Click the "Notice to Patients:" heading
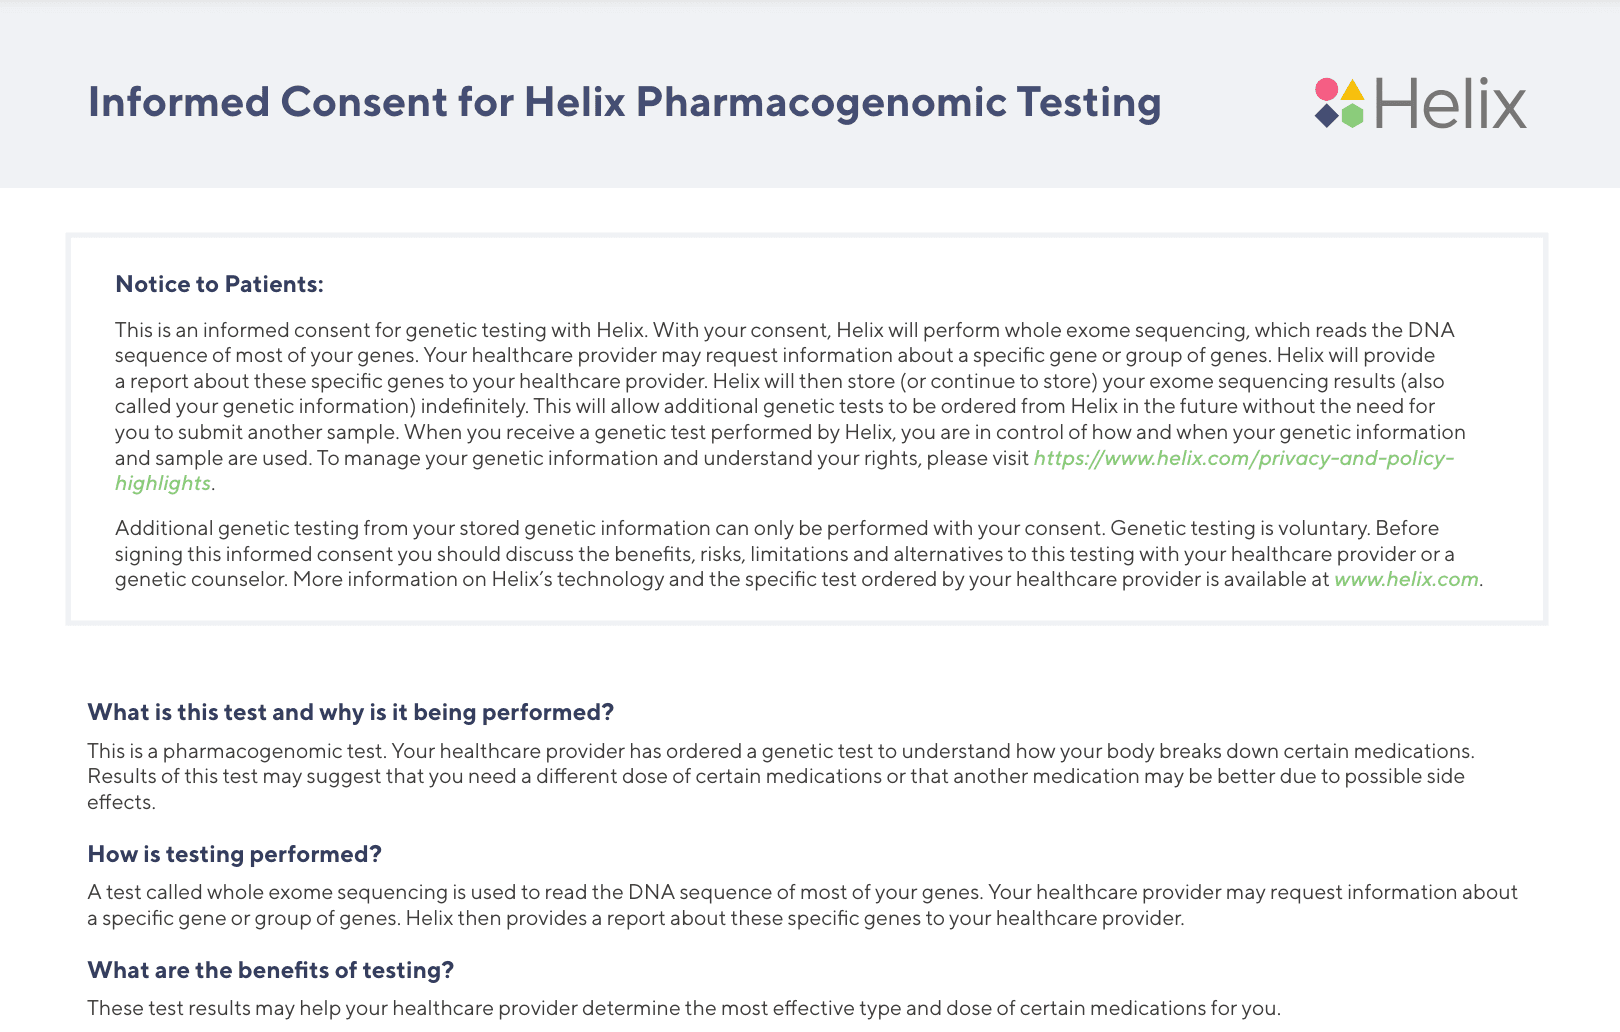Viewport: 1620px width, 1032px height. click(219, 284)
